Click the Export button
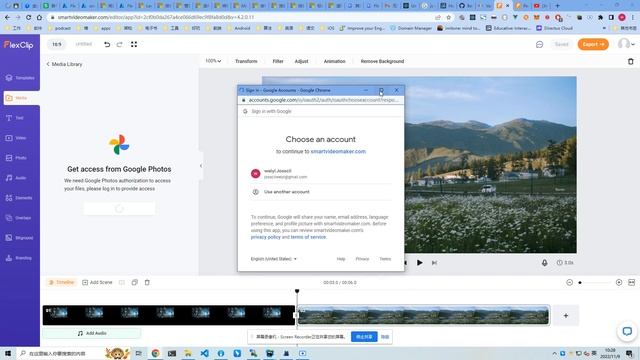This screenshot has height=360, width=640. point(593,44)
